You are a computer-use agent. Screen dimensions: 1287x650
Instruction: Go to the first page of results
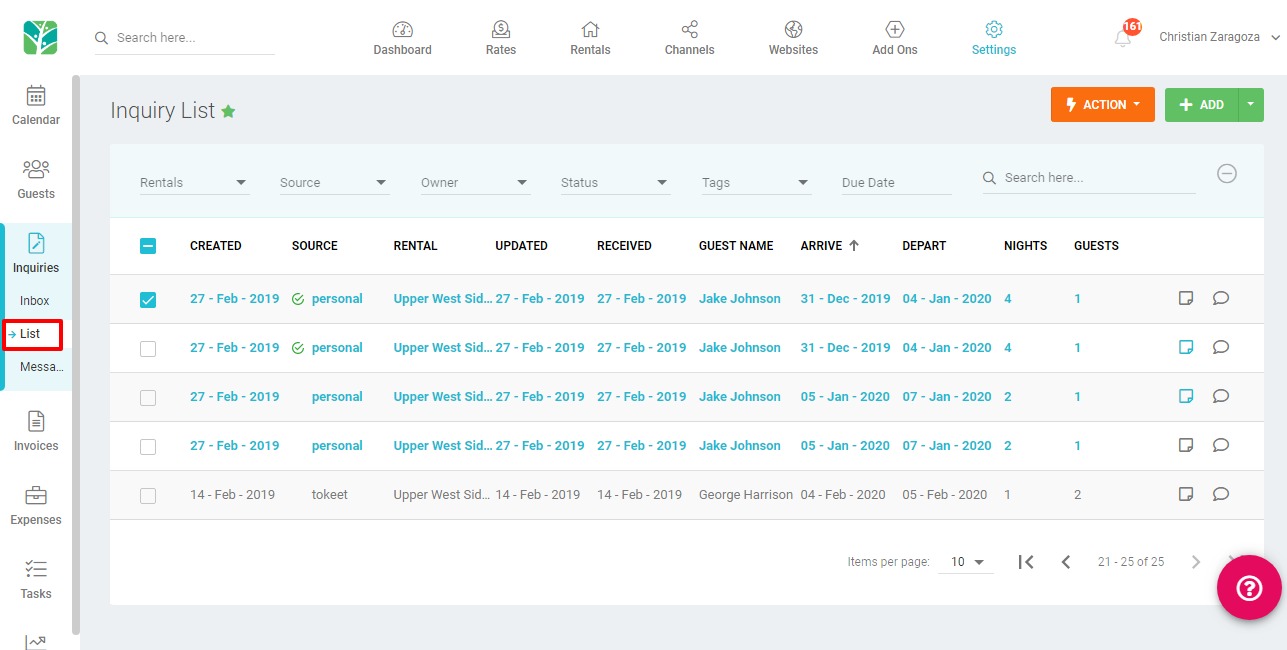(1025, 562)
